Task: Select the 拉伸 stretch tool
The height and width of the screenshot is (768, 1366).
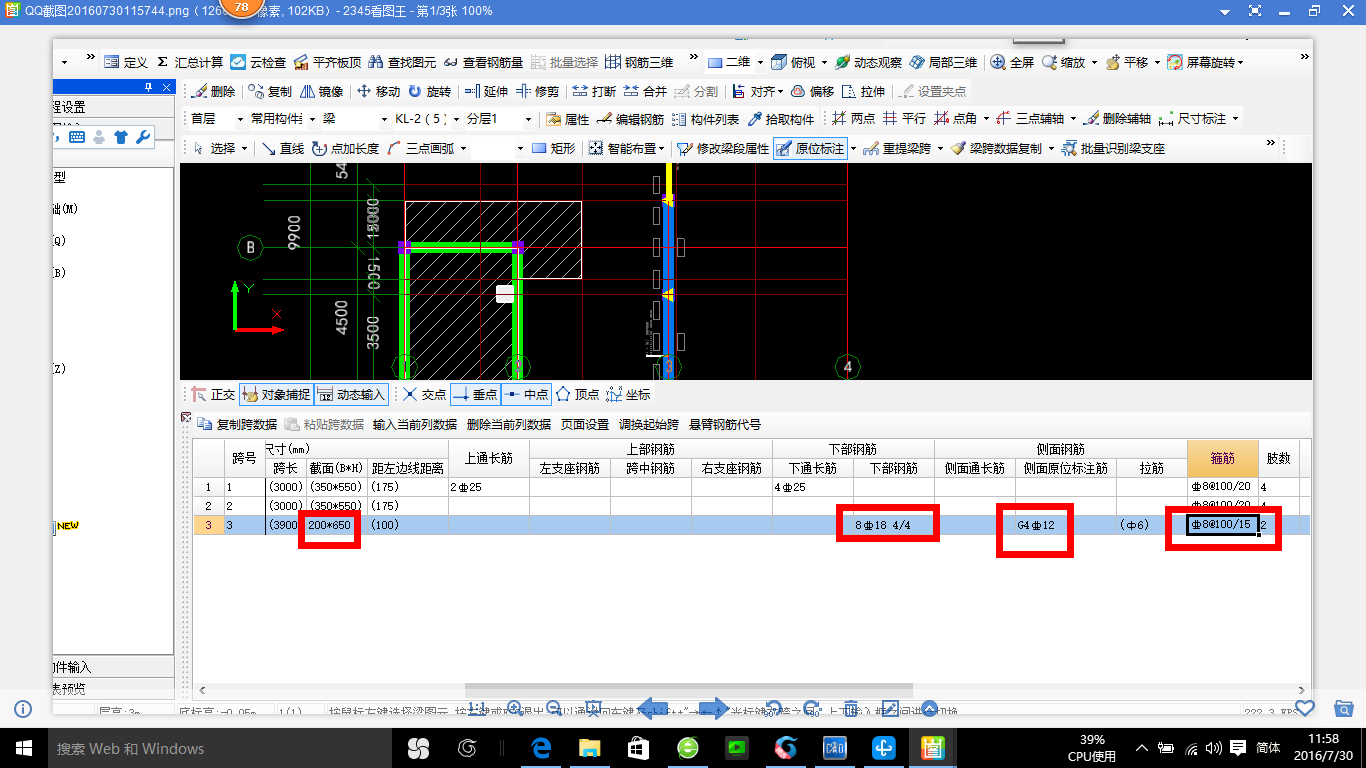Action: click(863, 91)
